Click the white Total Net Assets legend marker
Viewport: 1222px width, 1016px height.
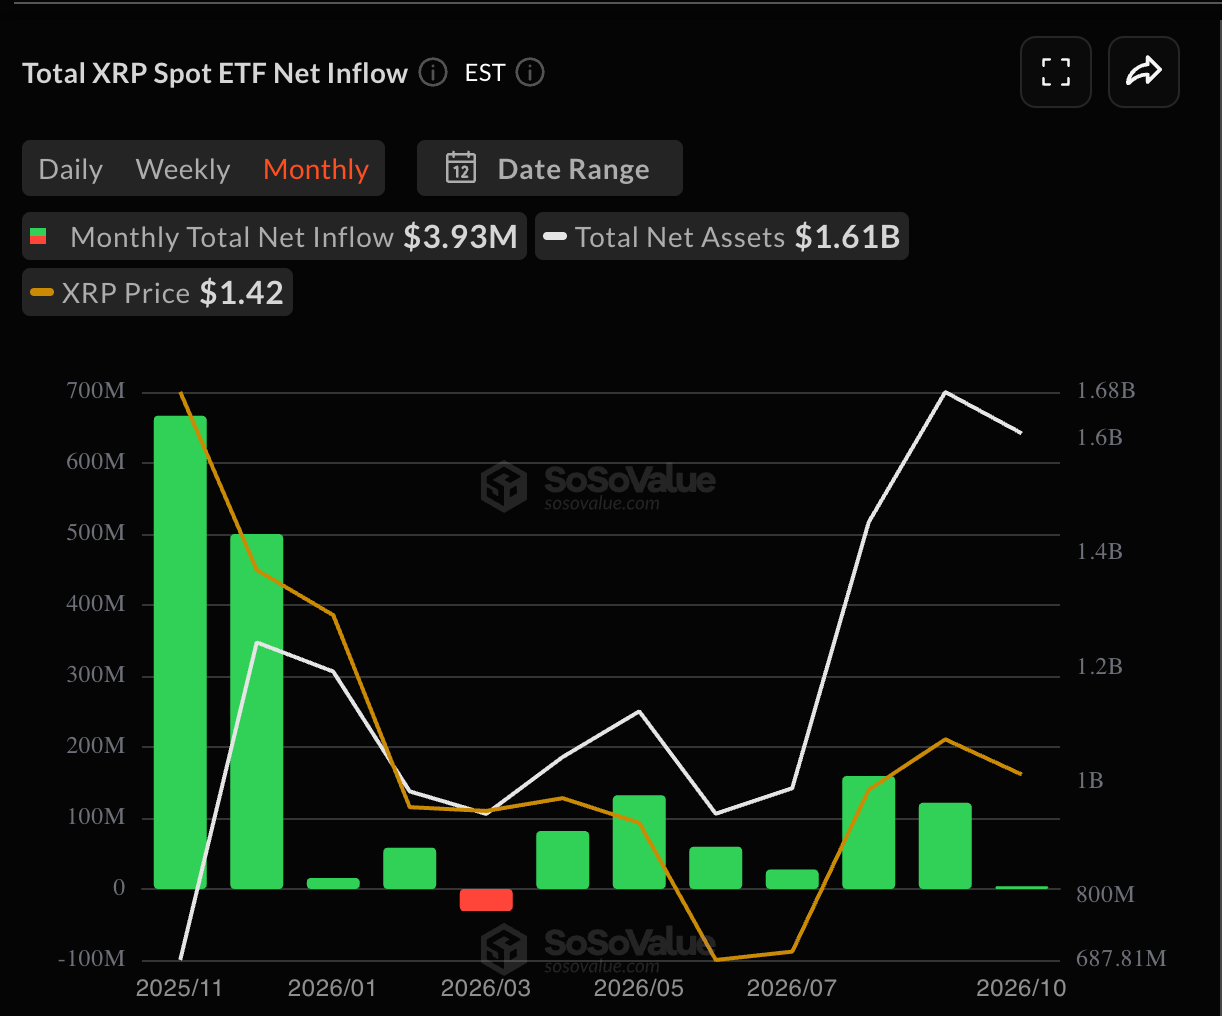(x=555, y=237)
